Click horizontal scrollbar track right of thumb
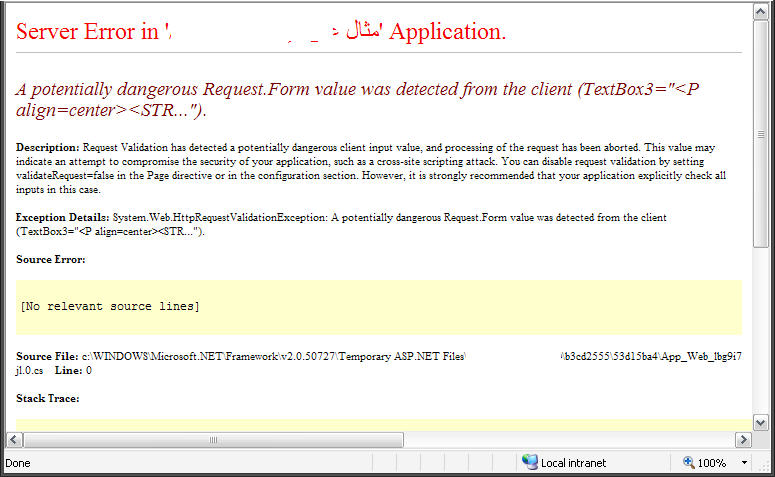 (x=569, y=439)
